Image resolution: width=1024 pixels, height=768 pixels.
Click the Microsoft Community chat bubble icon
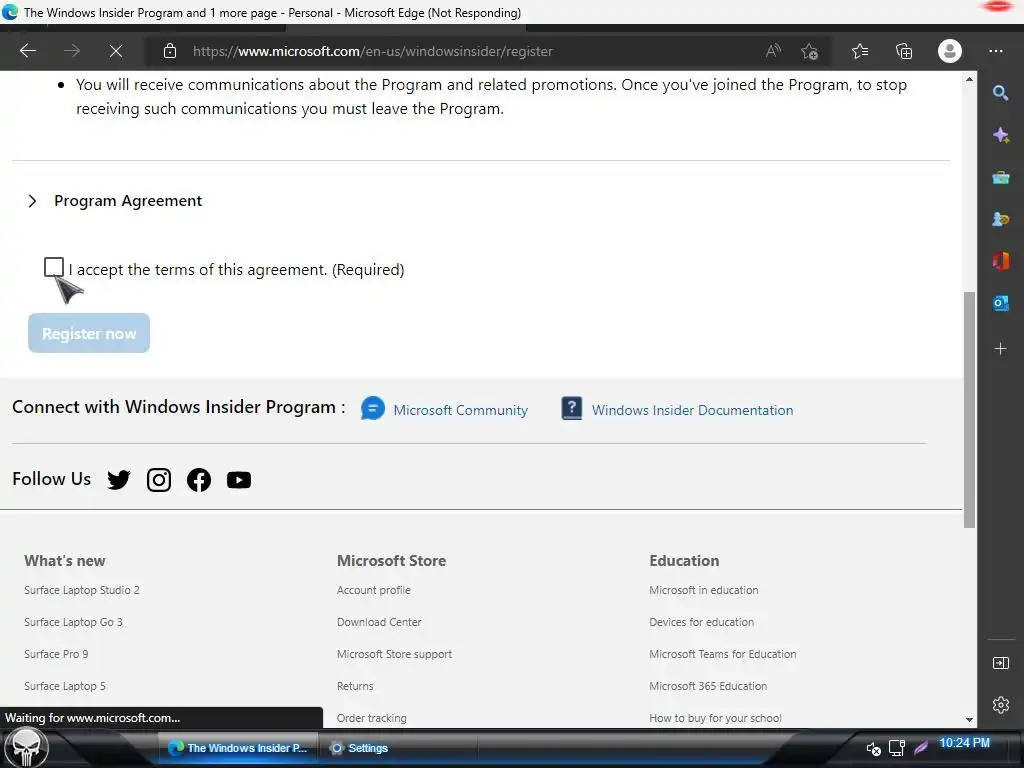click(373, 409)
